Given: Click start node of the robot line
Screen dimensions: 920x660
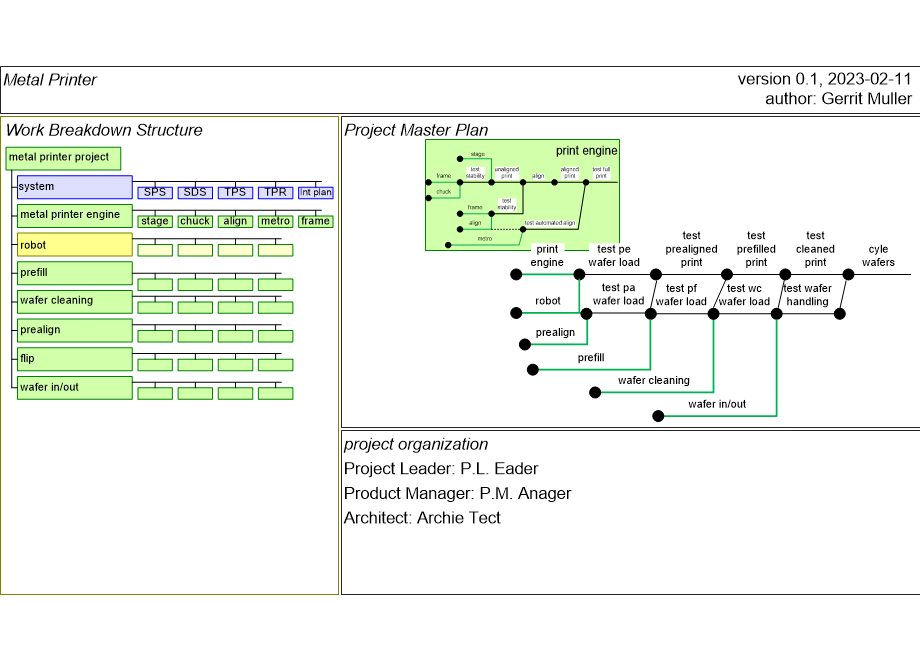Looking at the screenshot, I should pyautogui.click(x=516, y=313).
